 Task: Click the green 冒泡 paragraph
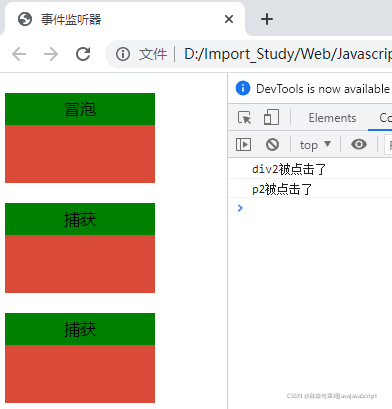tap(80, 109)
